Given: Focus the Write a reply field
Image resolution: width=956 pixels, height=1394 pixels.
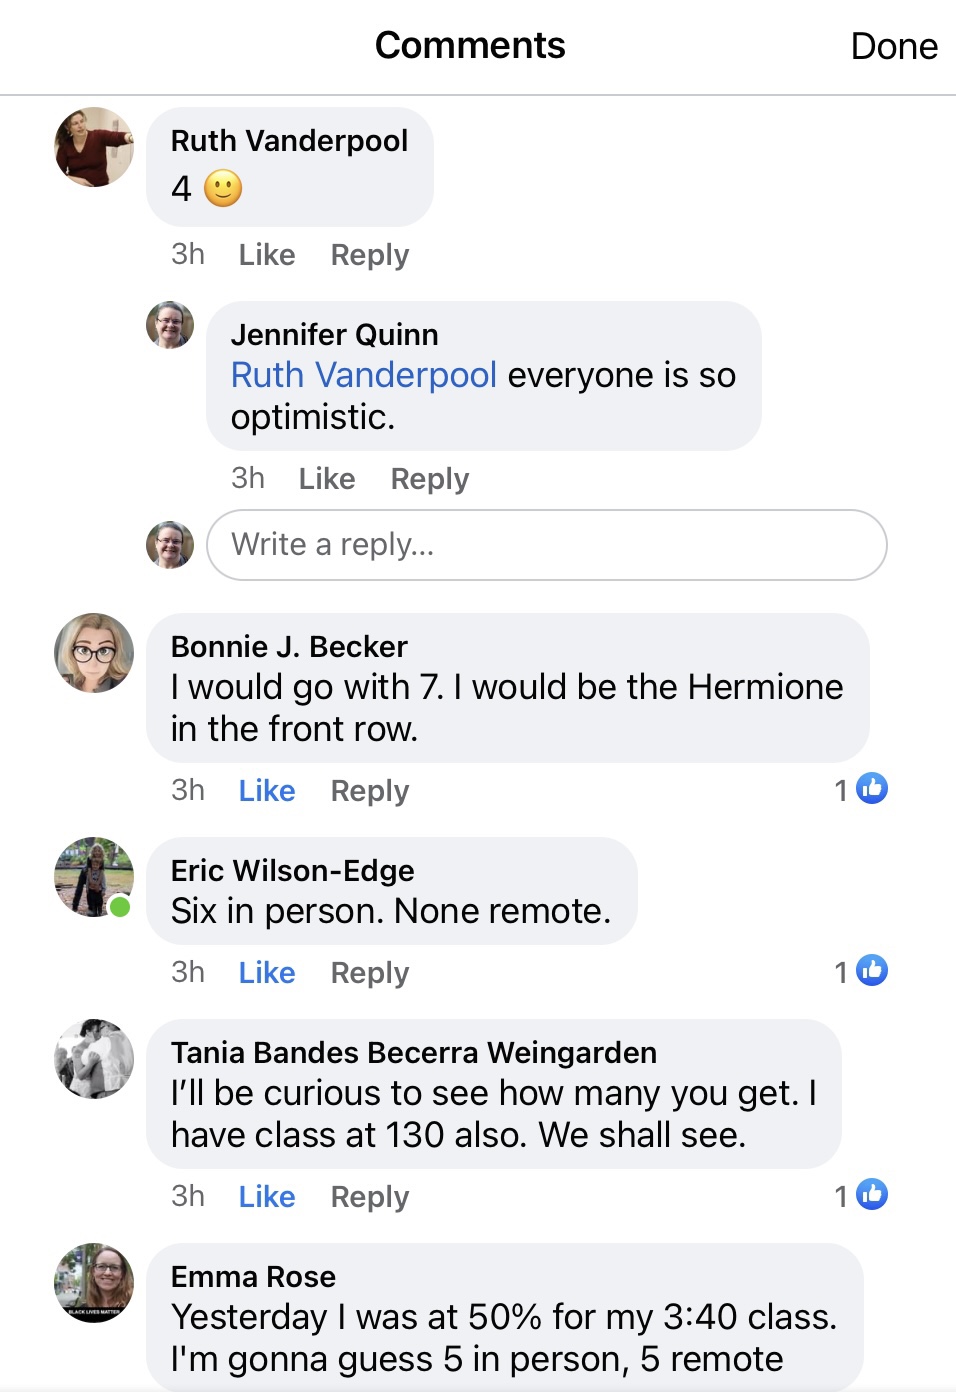Looking at the screenshot, I should coord(546,545).
